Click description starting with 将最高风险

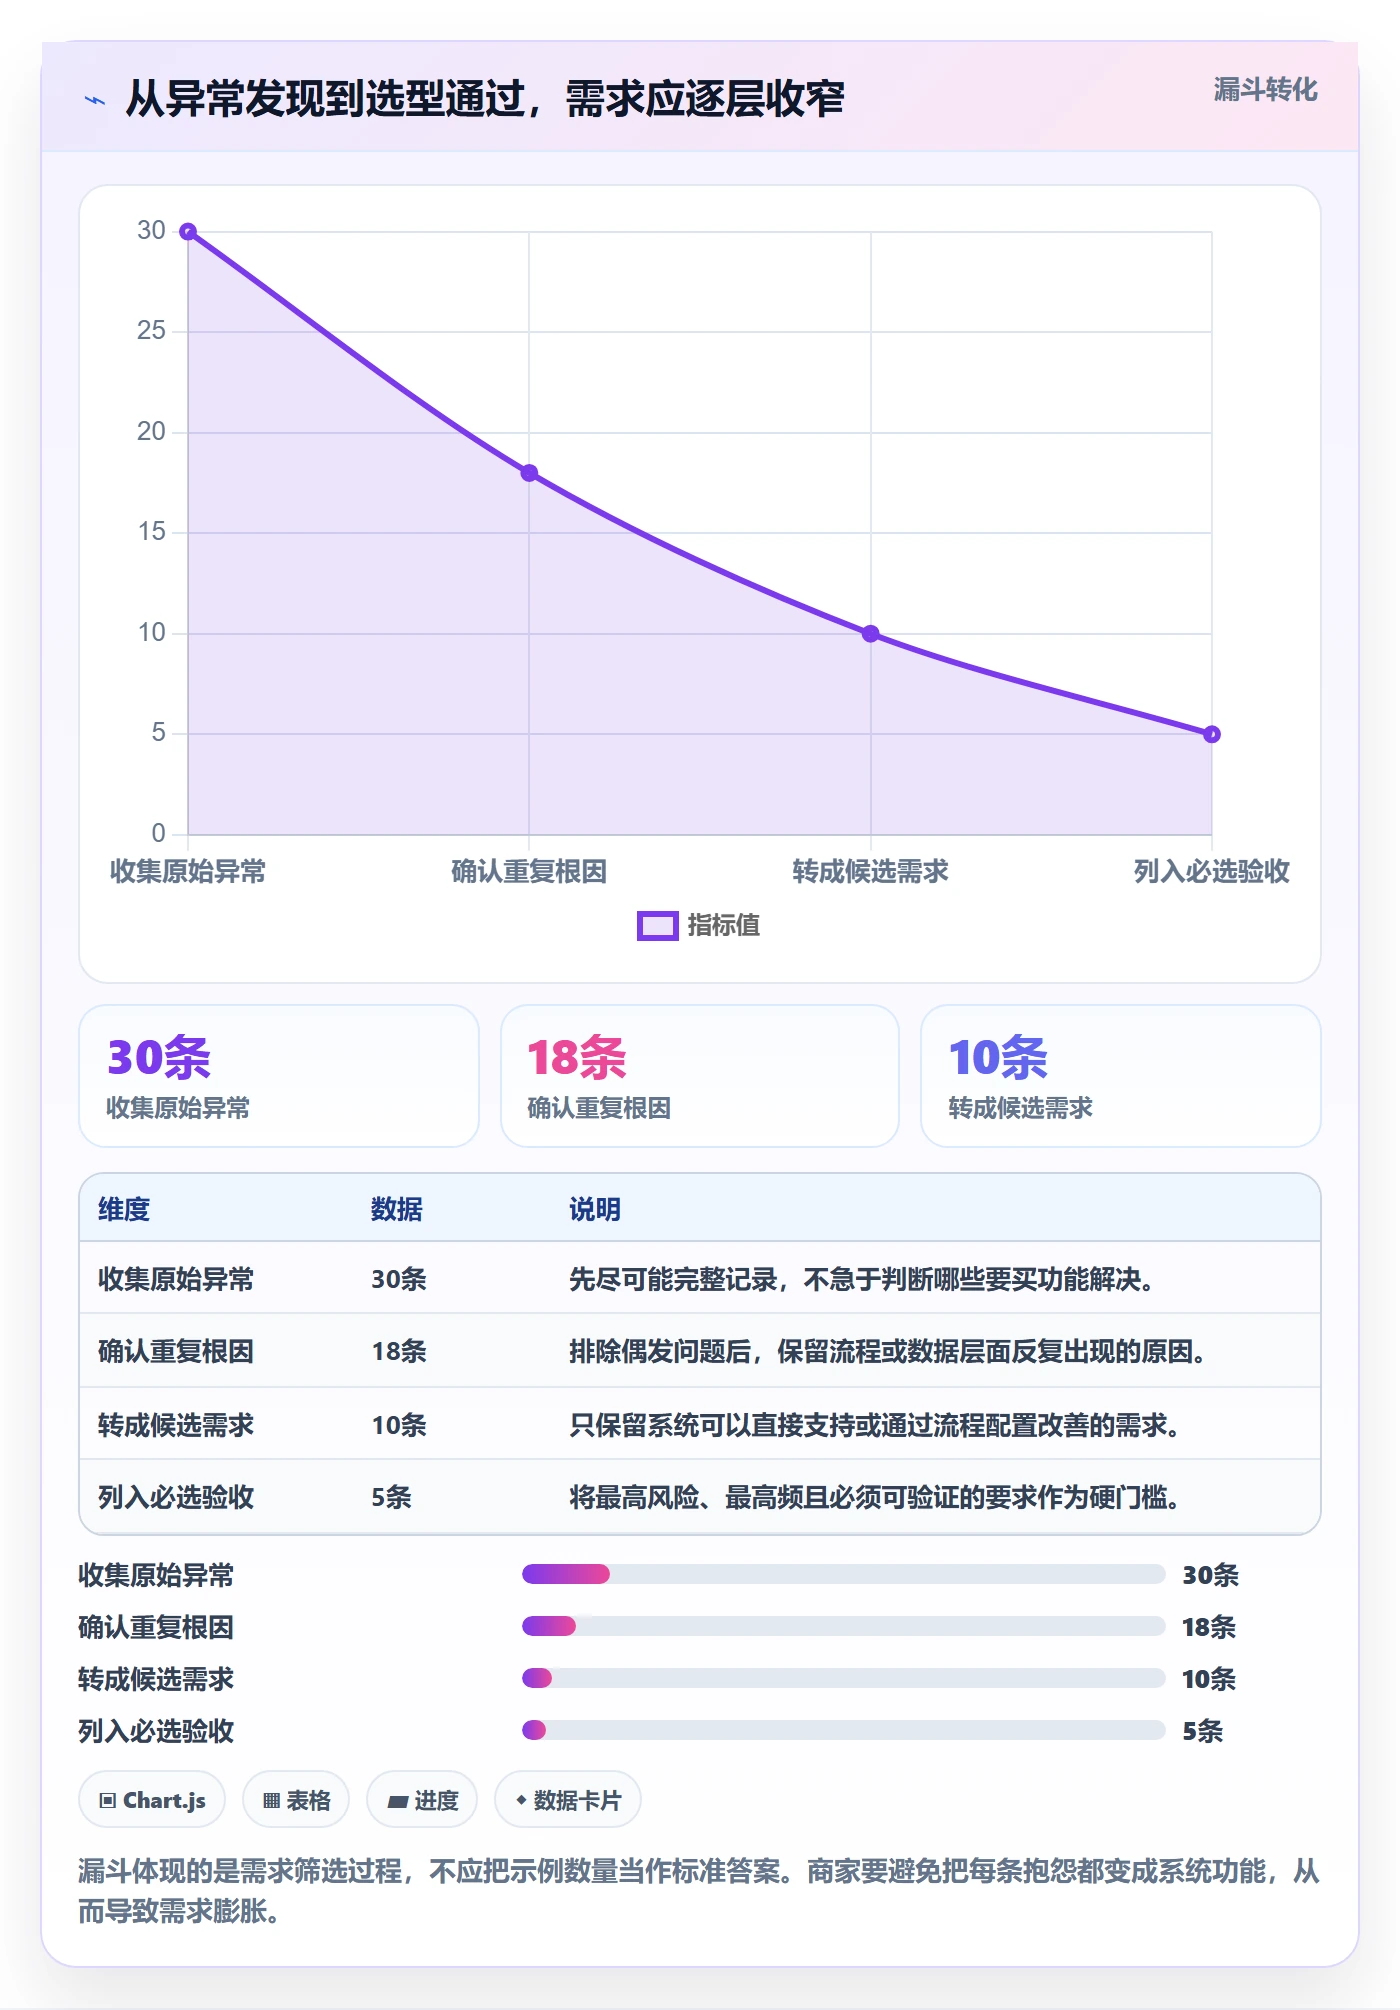[875, 1497]
